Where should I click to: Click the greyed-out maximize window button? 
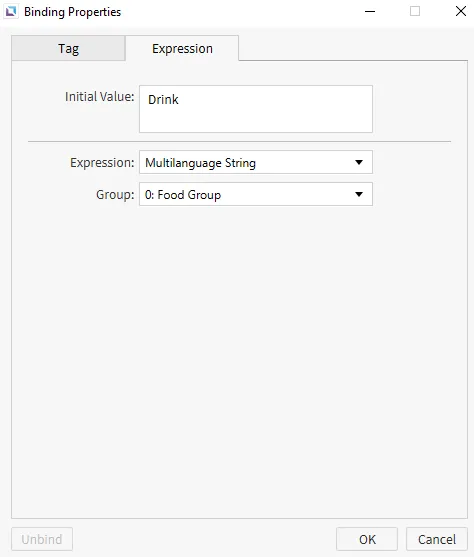pos(415,11)
